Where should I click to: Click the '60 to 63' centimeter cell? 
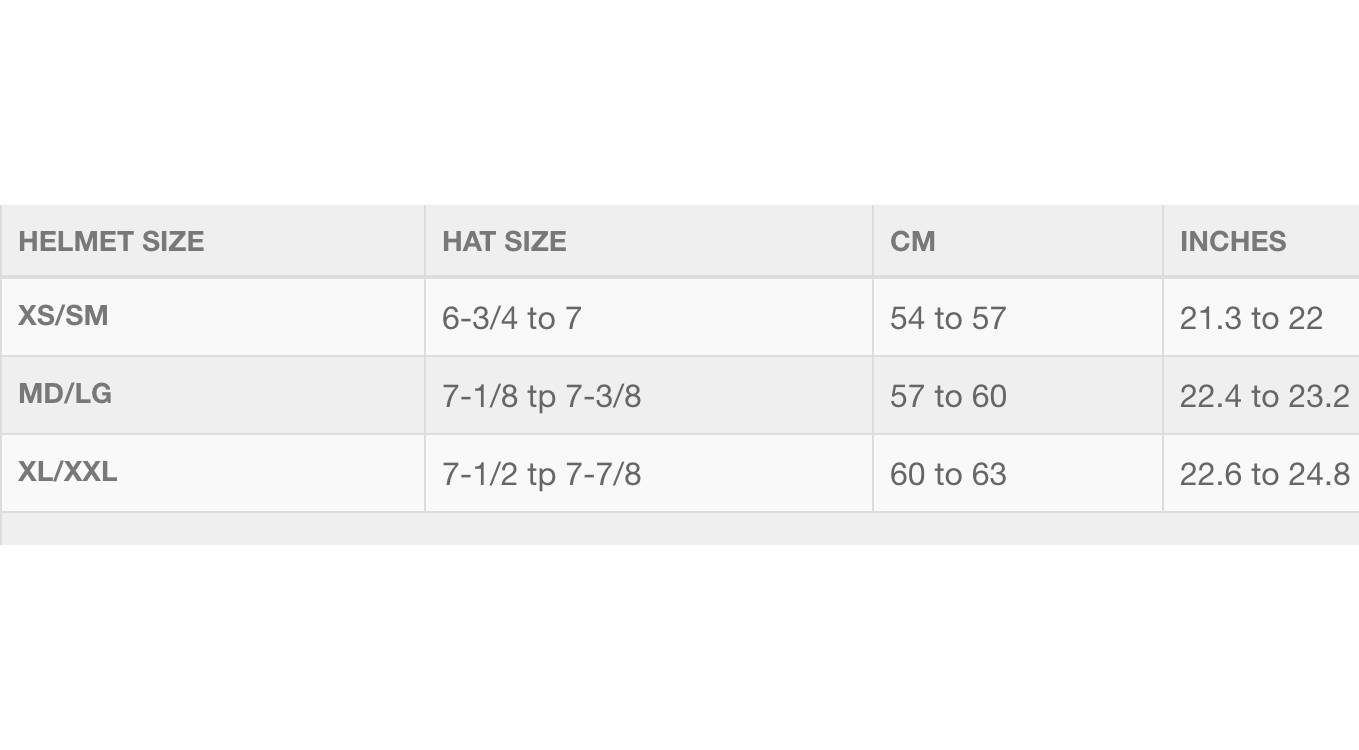click(x=947, y=475)
